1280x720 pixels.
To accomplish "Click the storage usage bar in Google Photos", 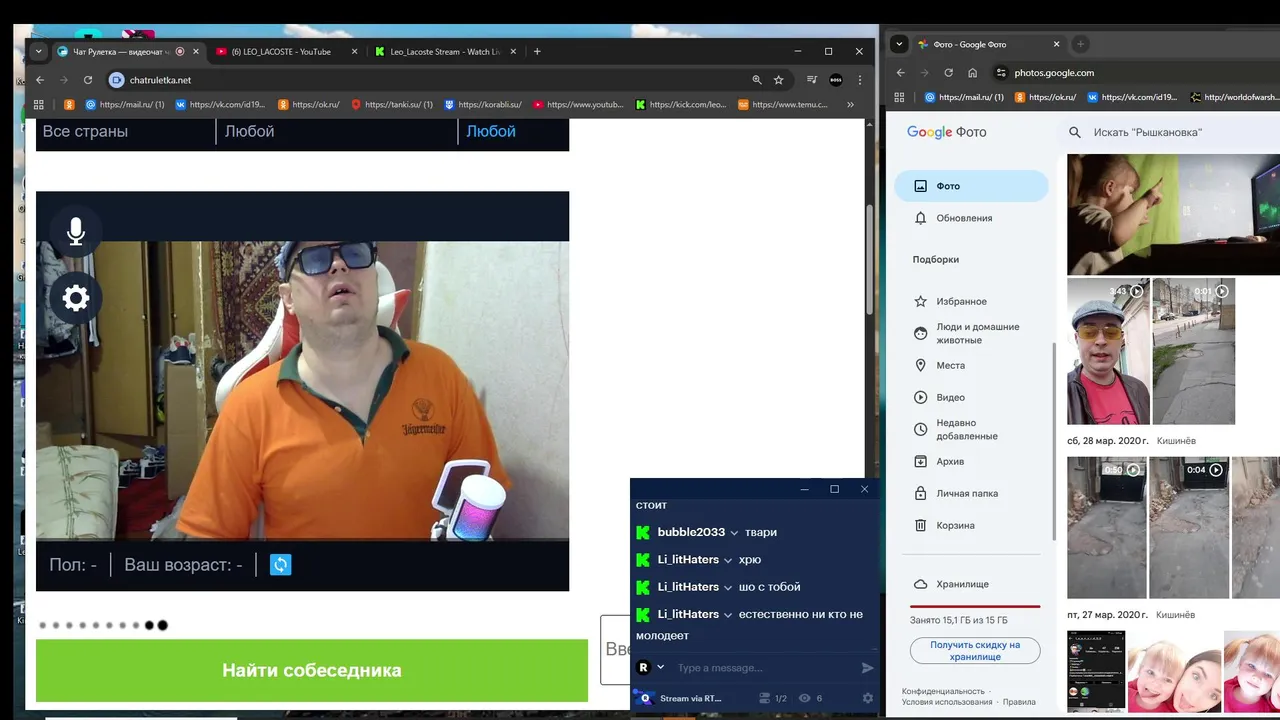I will pyautogui.click(x=975, y=606).
